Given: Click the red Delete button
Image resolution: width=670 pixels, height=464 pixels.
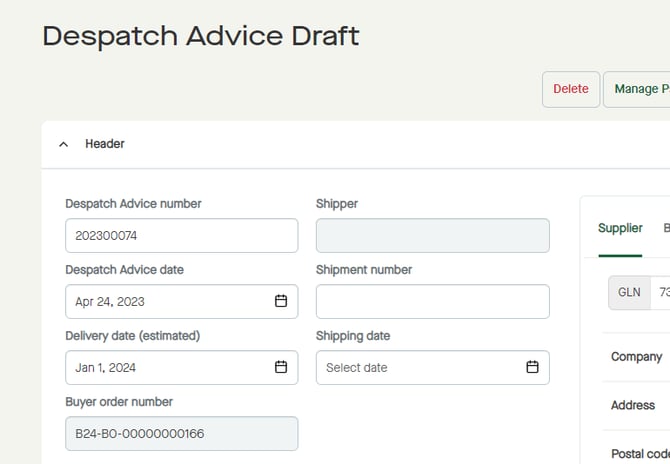Looking at the screenshot, I should [571, 89].
